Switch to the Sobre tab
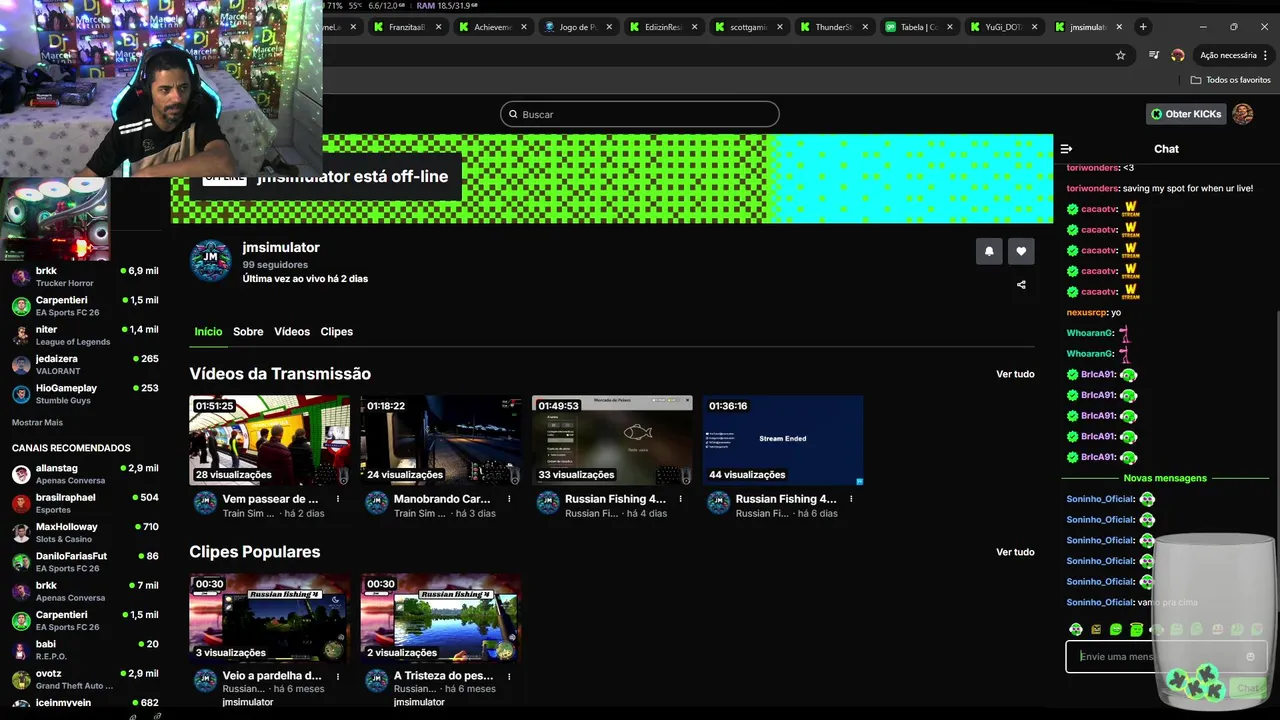This screenshot has width=1280, height=720. [248, 332]
